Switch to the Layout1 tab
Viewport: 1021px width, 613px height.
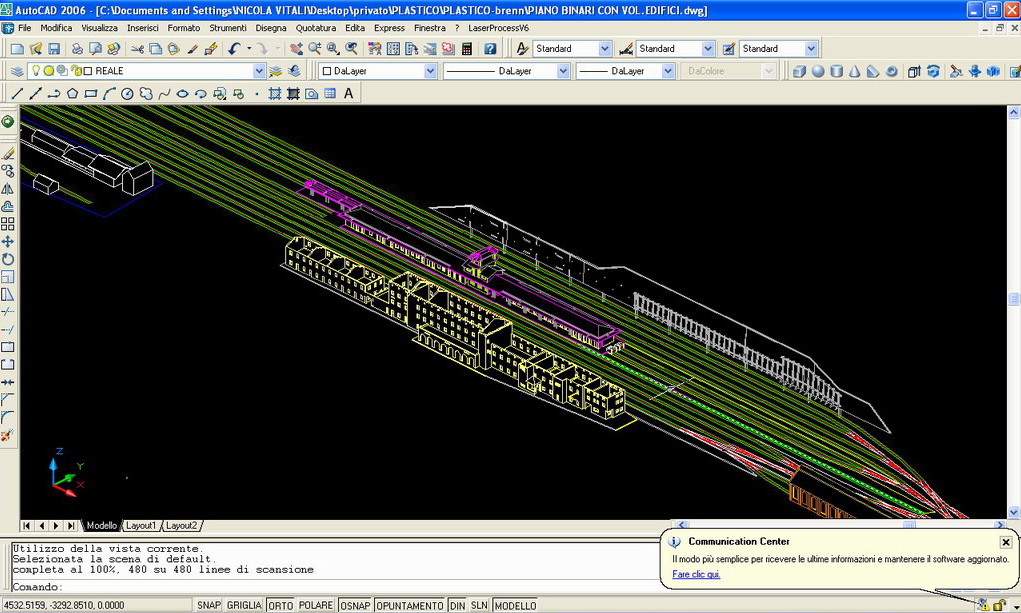pos(140,526)
